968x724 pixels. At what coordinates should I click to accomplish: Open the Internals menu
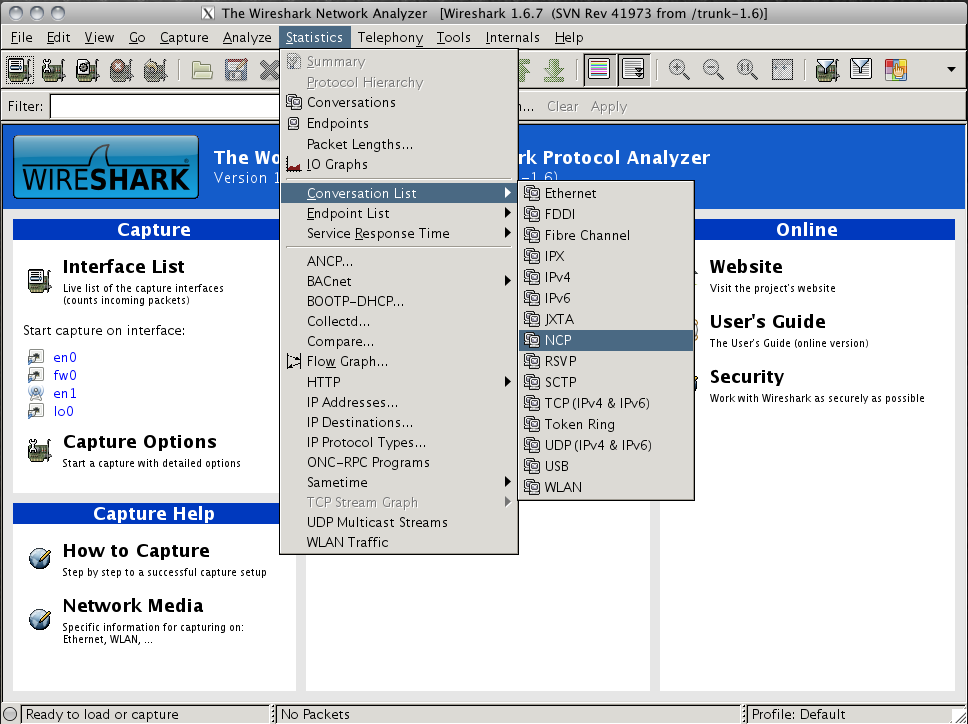point(512,38)
